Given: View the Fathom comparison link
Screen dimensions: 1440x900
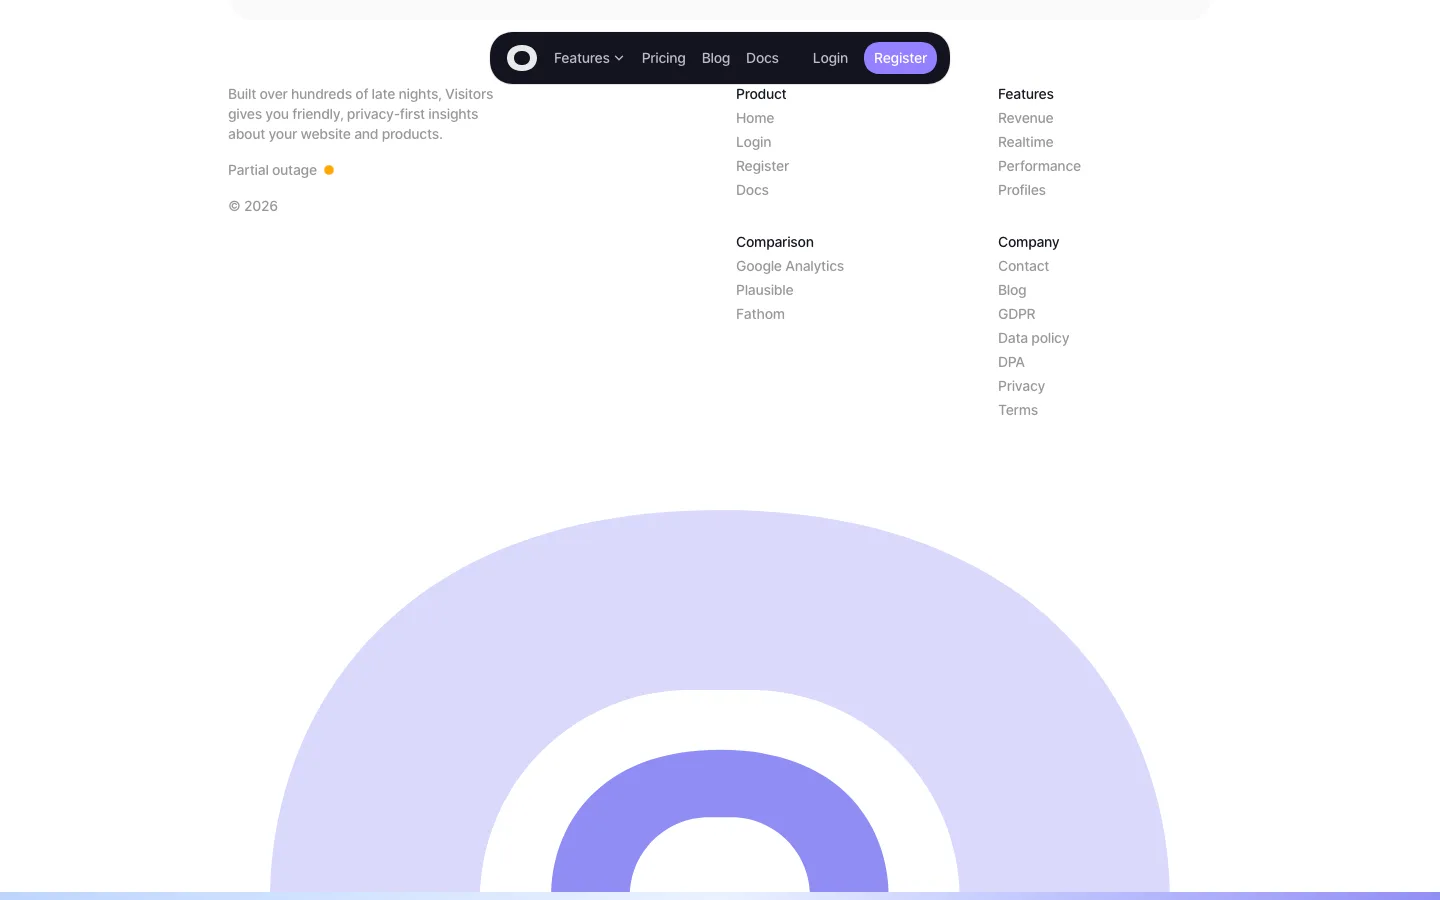Looking at the screenshot, I should pyautogui.click(x=761, y=314).
